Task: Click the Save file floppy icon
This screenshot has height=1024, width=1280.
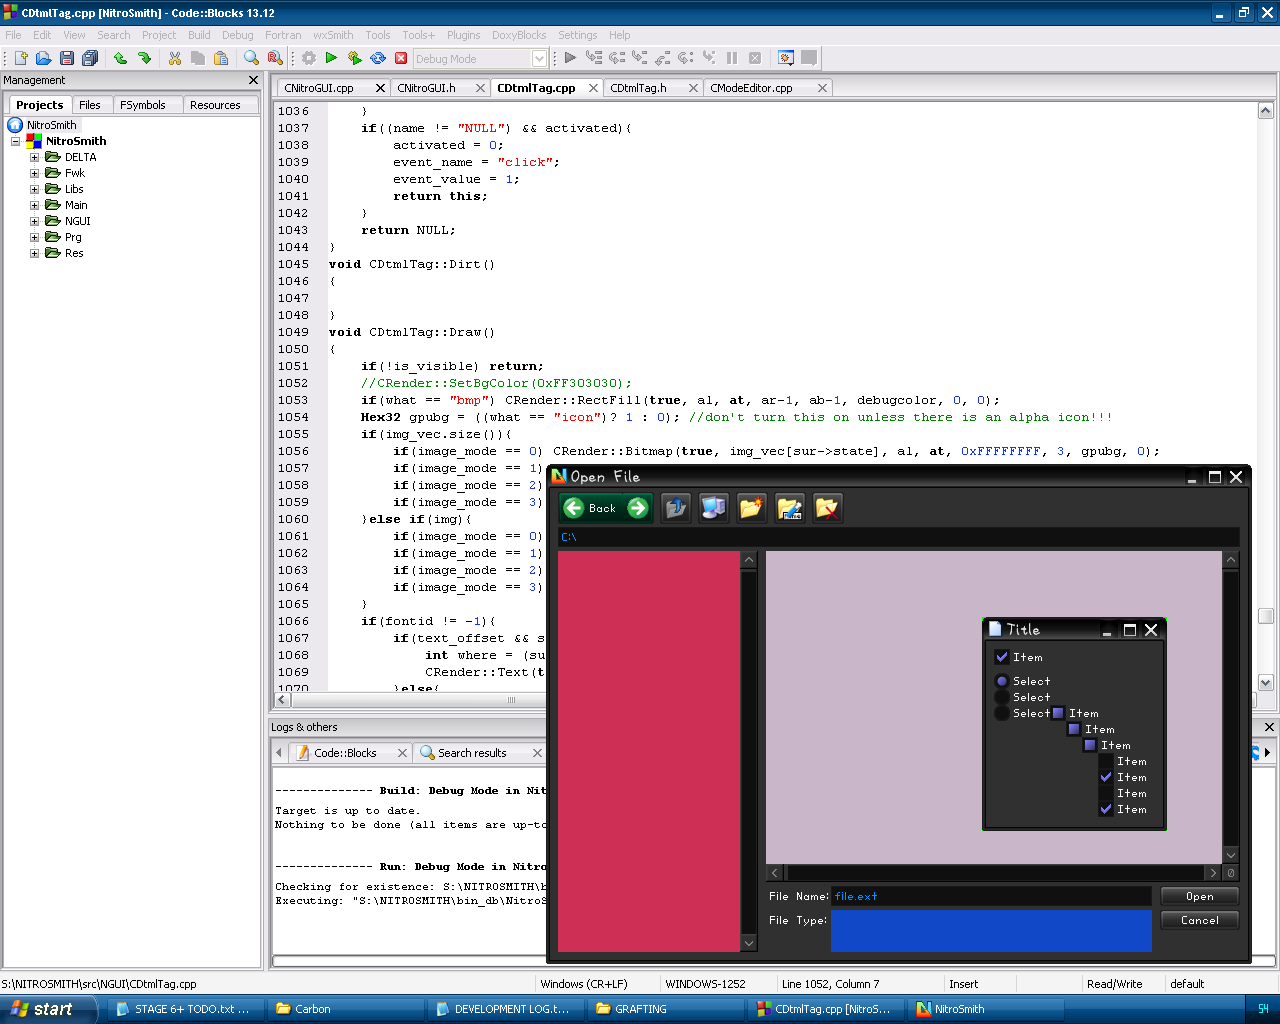Action: tap(67, 58)
